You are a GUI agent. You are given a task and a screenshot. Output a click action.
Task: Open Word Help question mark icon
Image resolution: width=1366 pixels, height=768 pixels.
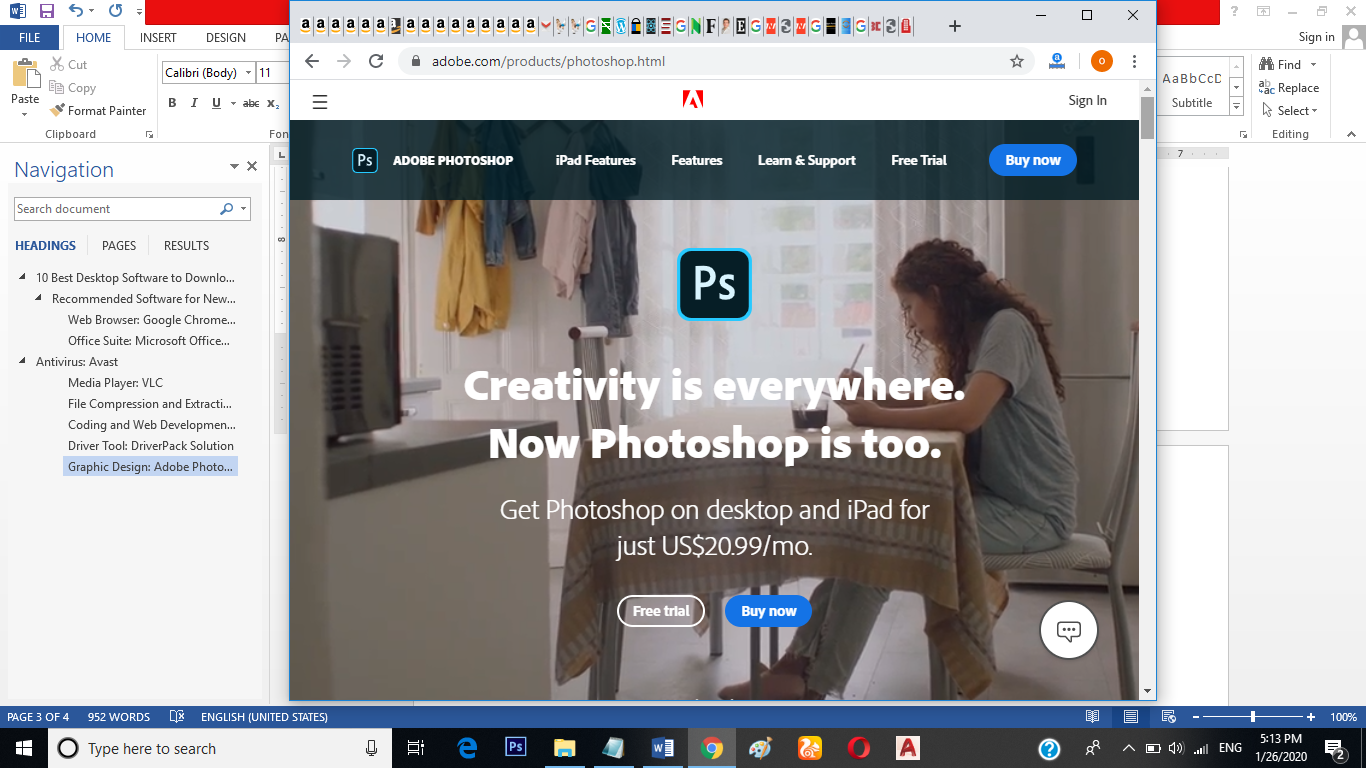(1236, 12)
